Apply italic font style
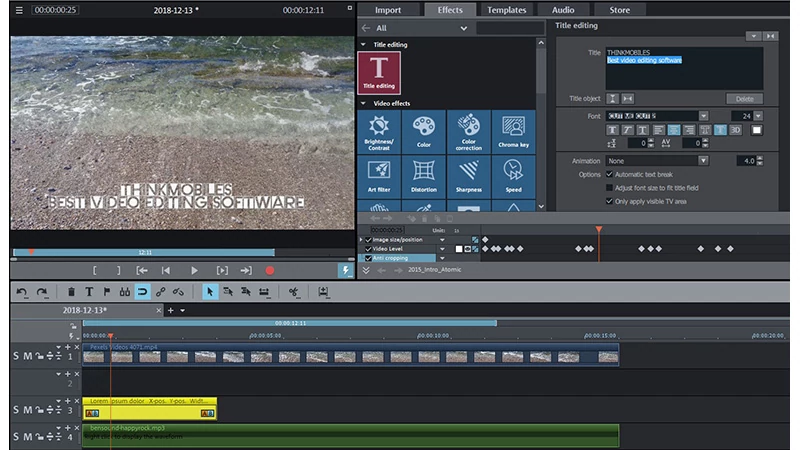The image size is (800, 450). [628, 130]
